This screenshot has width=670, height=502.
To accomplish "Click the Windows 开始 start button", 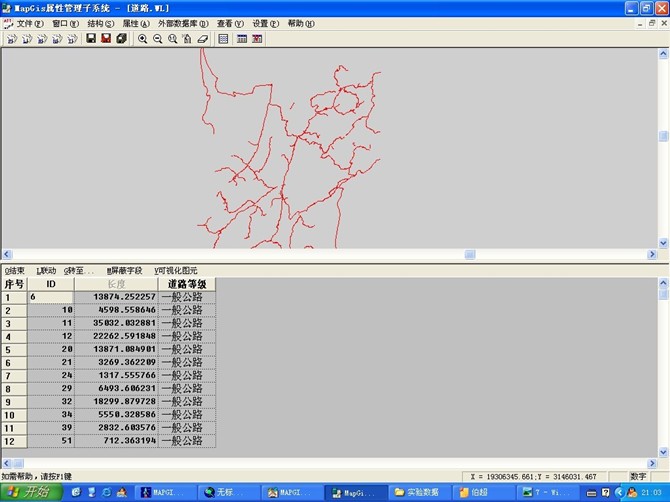I will tap(29, 493).
